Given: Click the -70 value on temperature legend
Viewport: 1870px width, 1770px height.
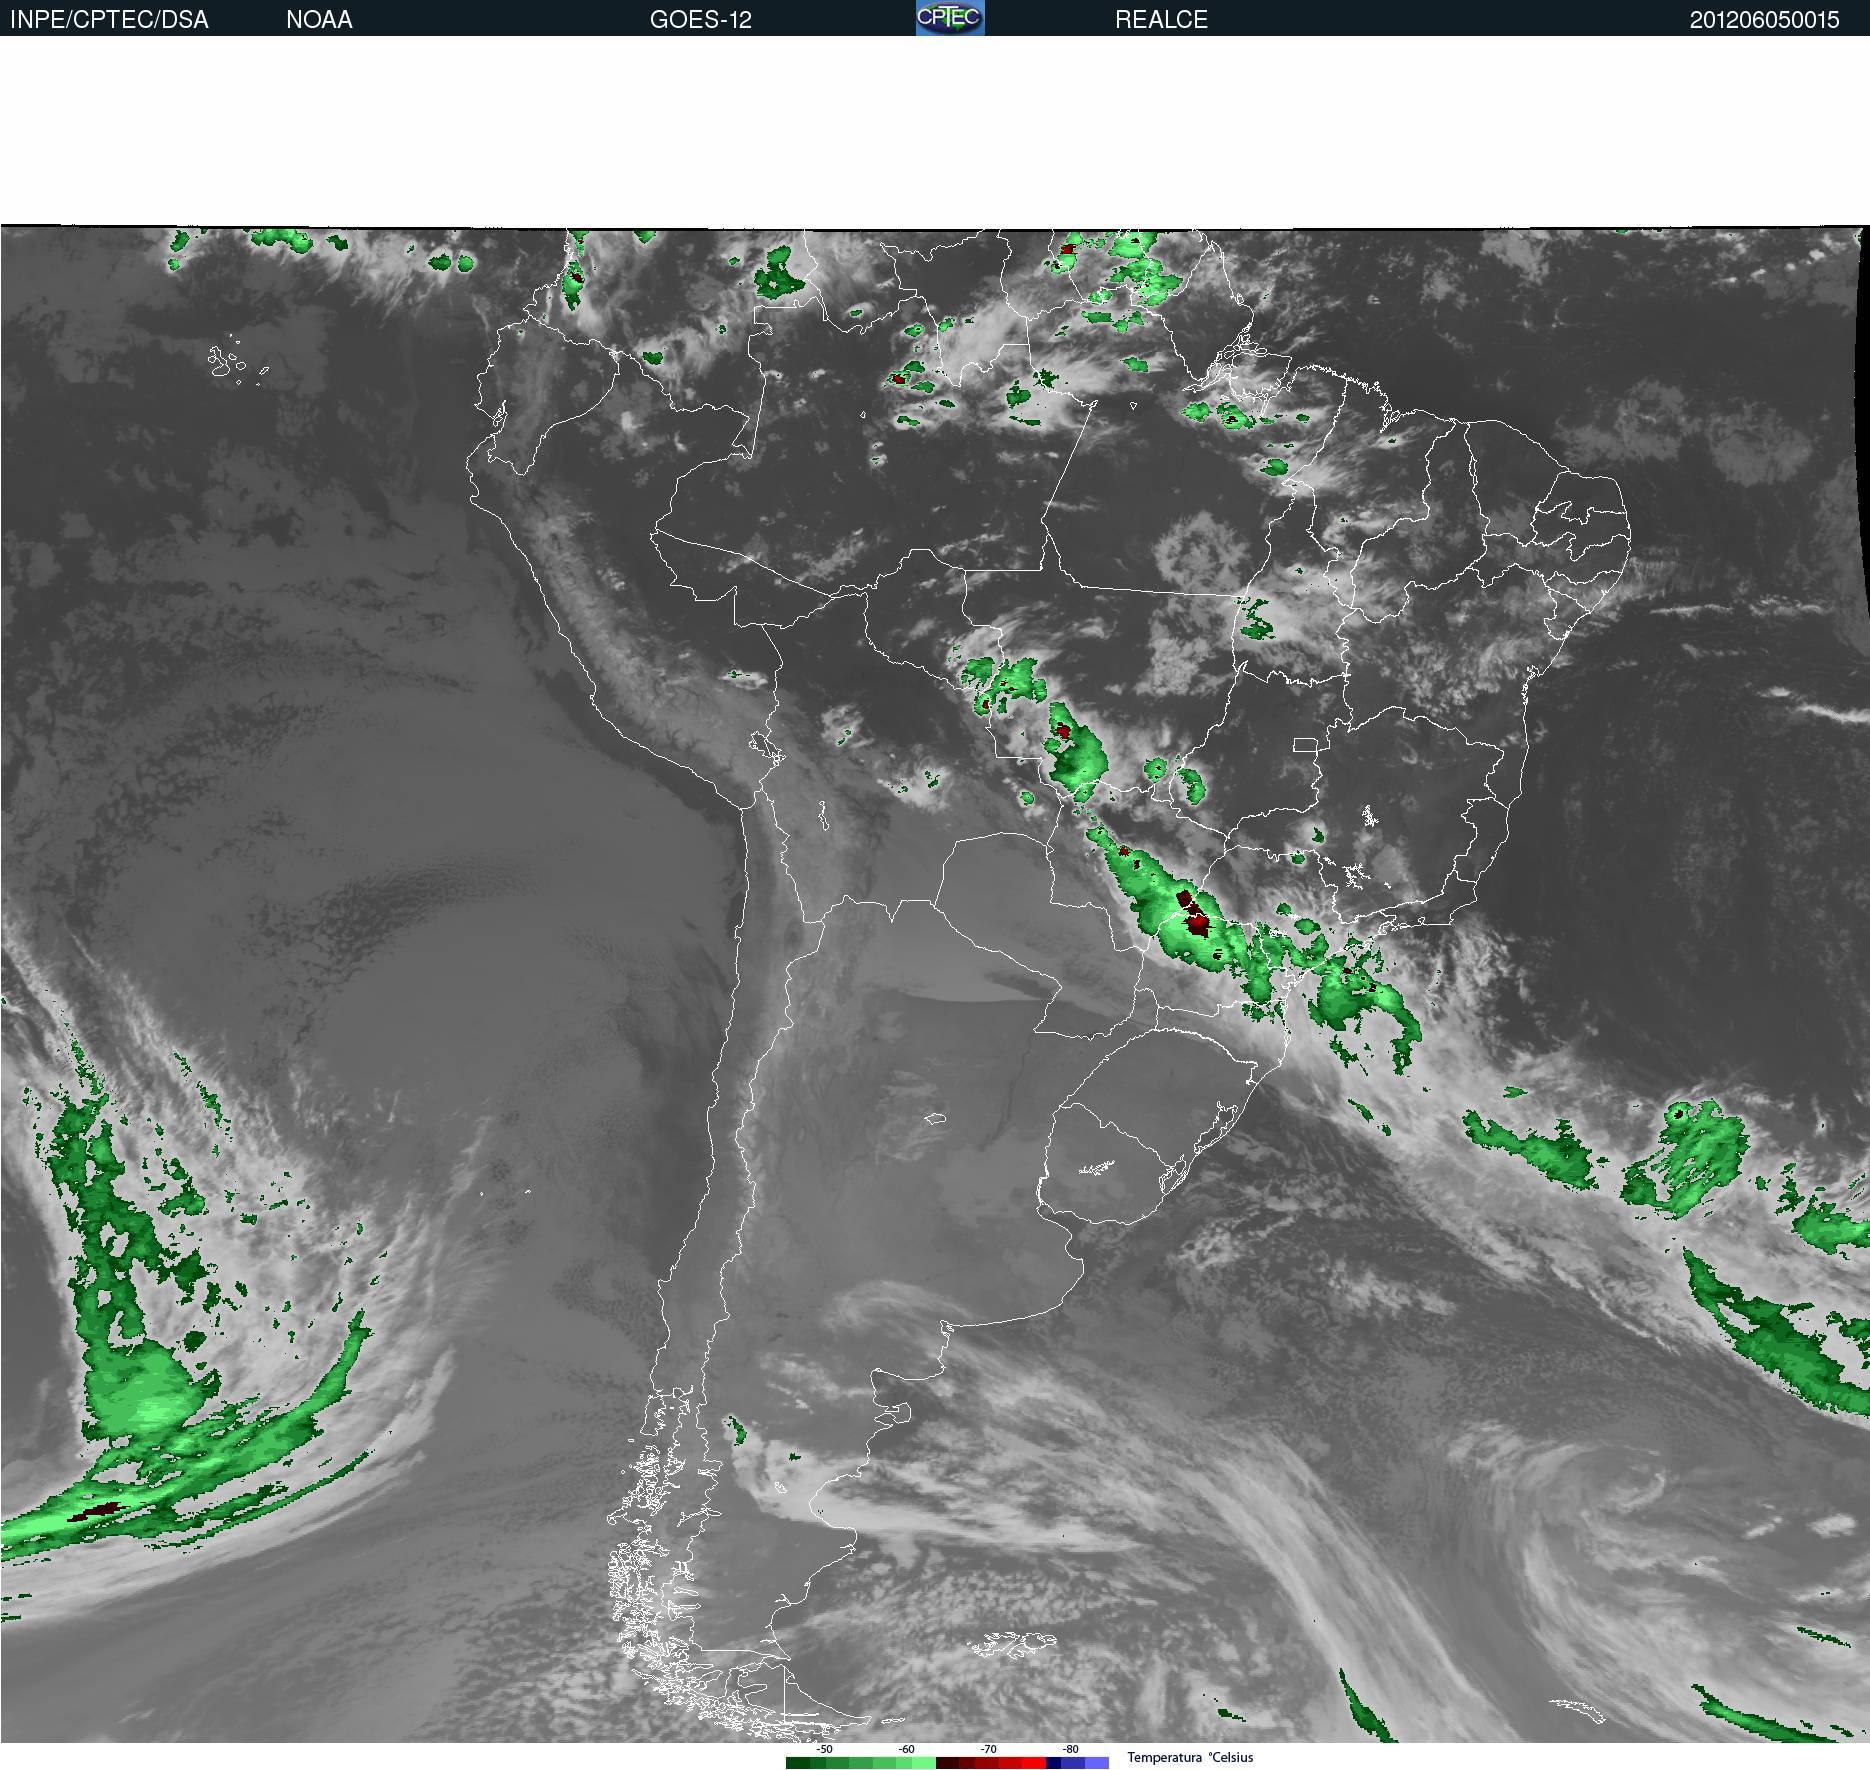Looking at the screenshot, I should tap(989, 1749).
